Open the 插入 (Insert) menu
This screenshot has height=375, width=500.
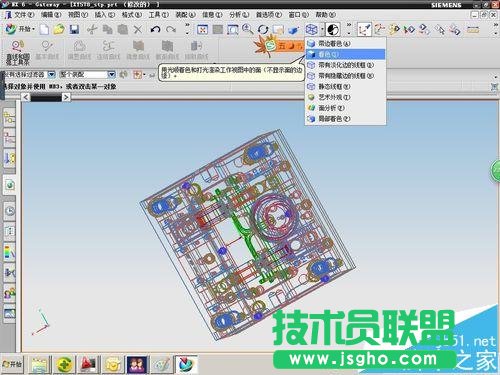(104, 15)
